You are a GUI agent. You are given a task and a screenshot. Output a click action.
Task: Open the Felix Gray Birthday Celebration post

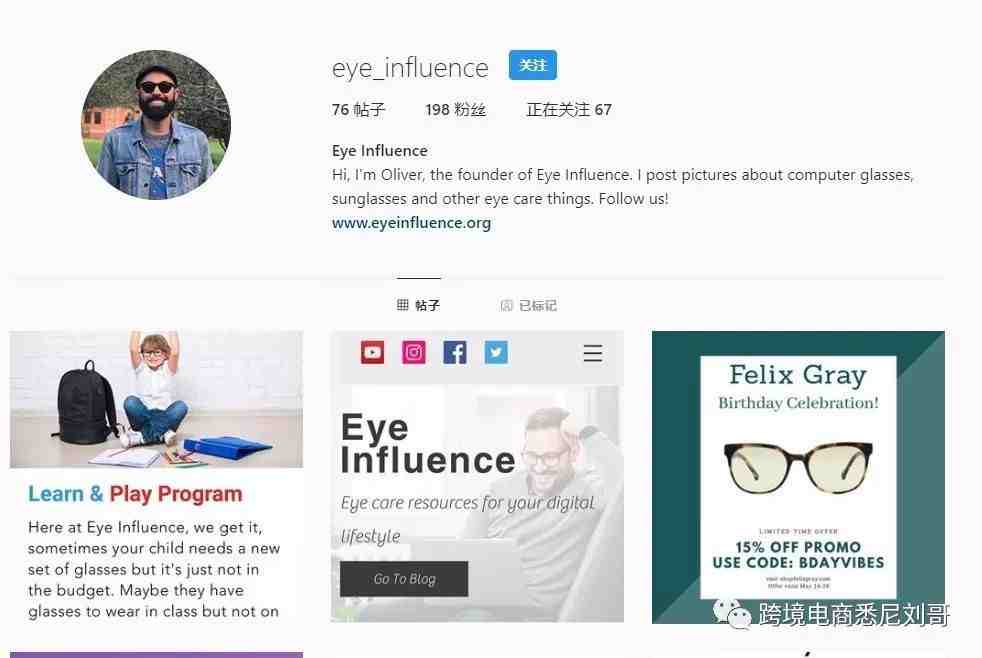799,476
